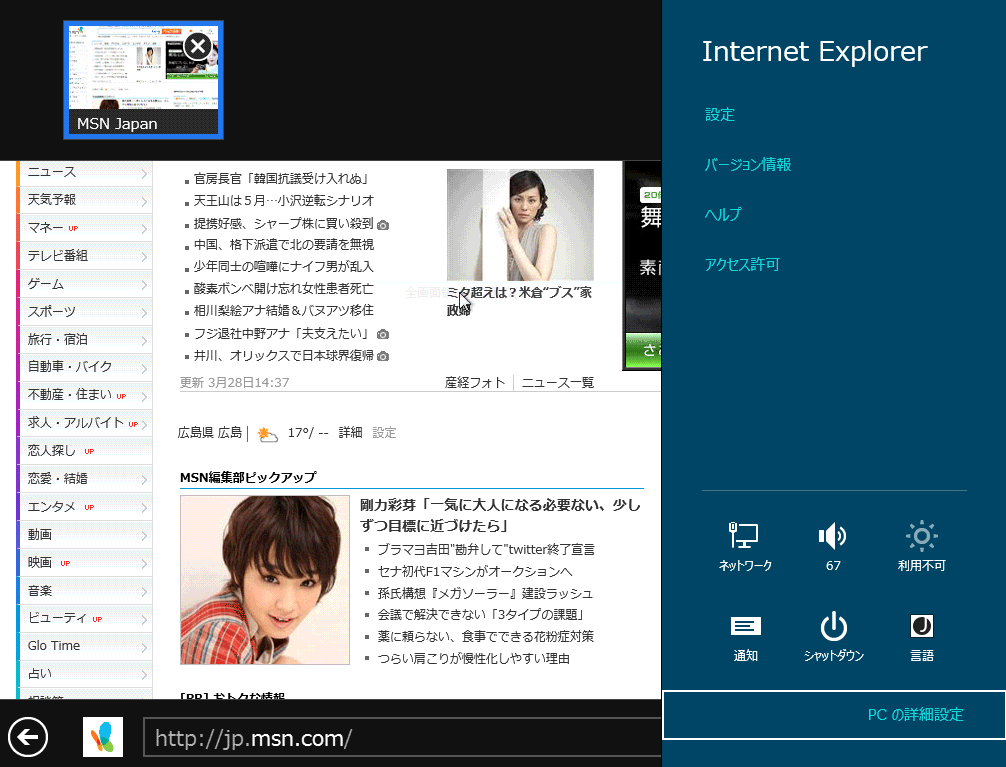Close the MSN Japan tab thumbnail
The height and width of the screenshot is (767, 1006).
(198, 46)
